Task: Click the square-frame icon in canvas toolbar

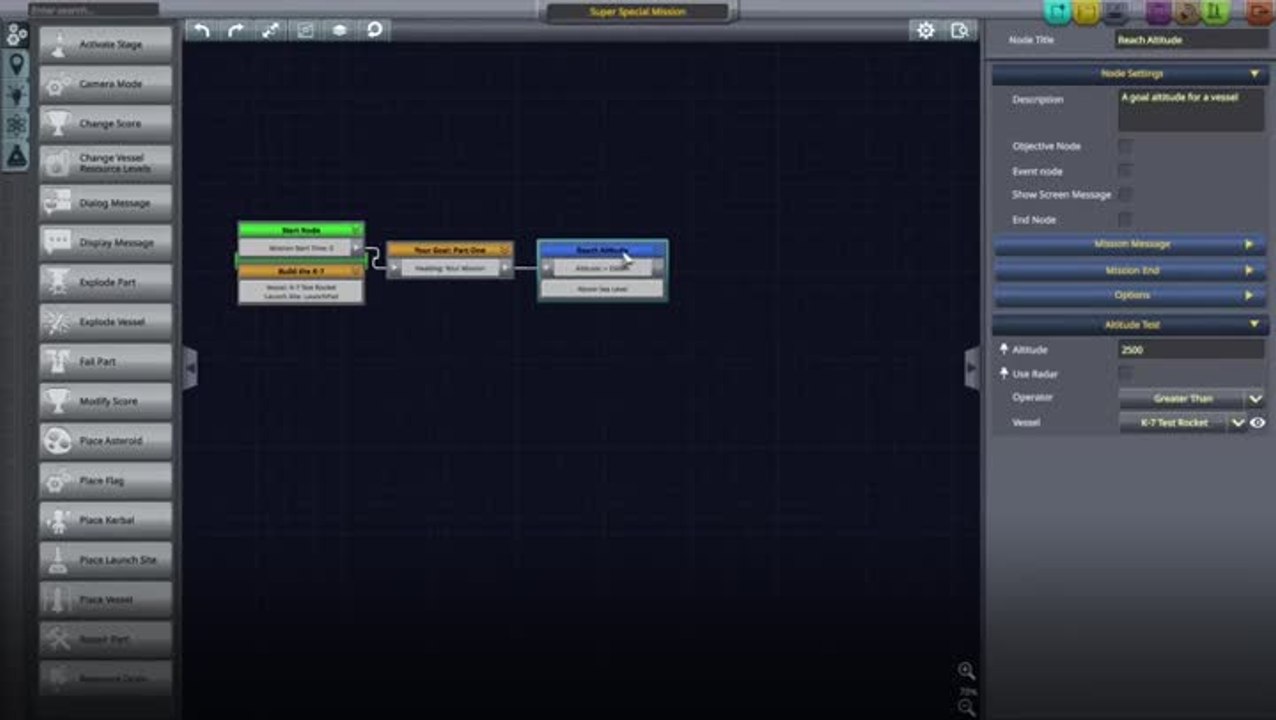Action: pos(305,30)
